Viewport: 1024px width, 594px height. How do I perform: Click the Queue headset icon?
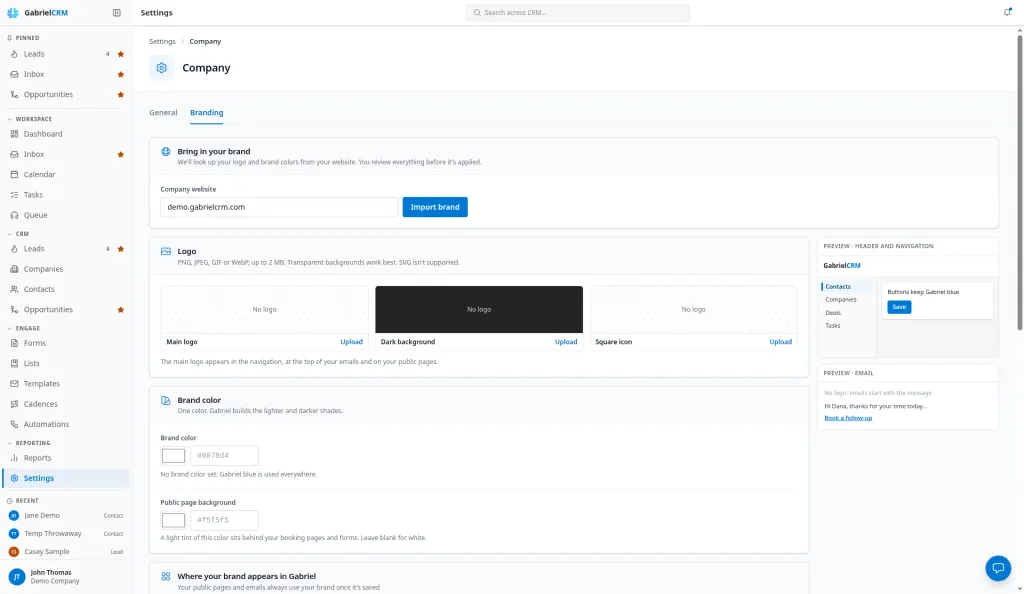coord(14,215)
